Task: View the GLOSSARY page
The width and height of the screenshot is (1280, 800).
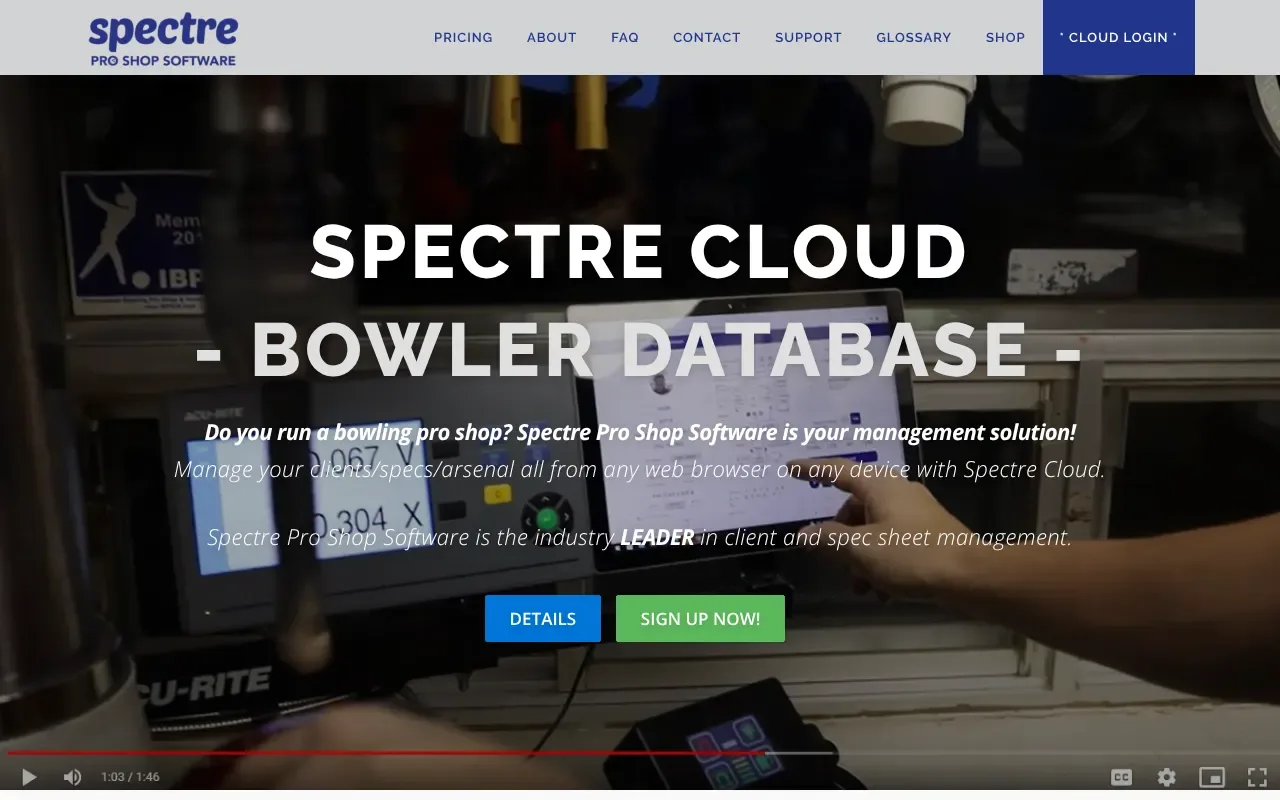Action: pos(913,37)
